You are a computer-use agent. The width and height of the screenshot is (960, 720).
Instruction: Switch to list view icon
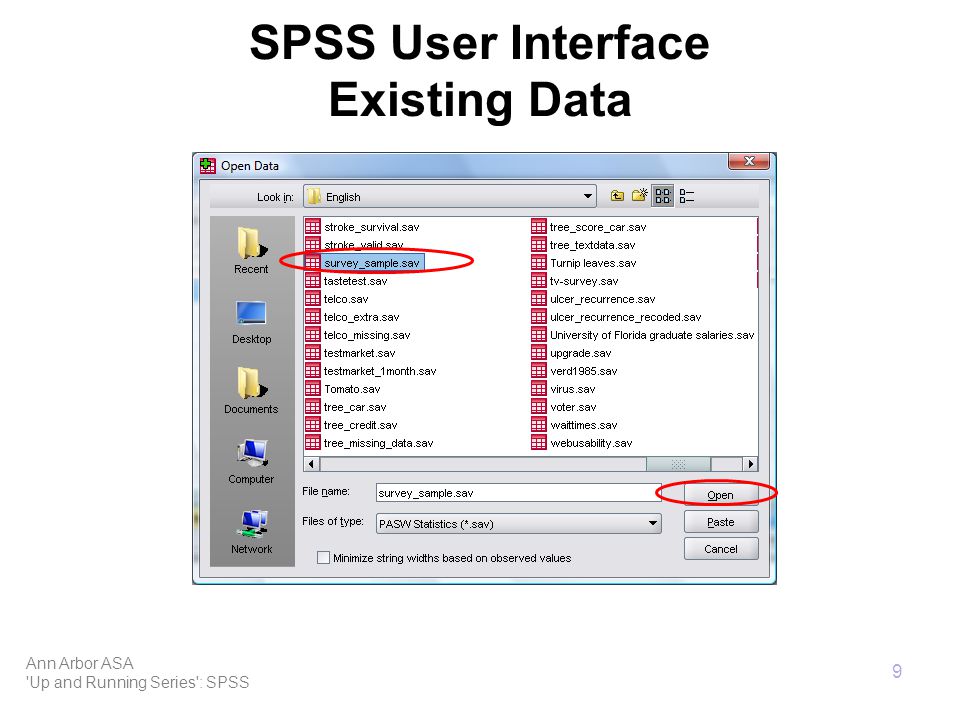click(x=662, y=196)
